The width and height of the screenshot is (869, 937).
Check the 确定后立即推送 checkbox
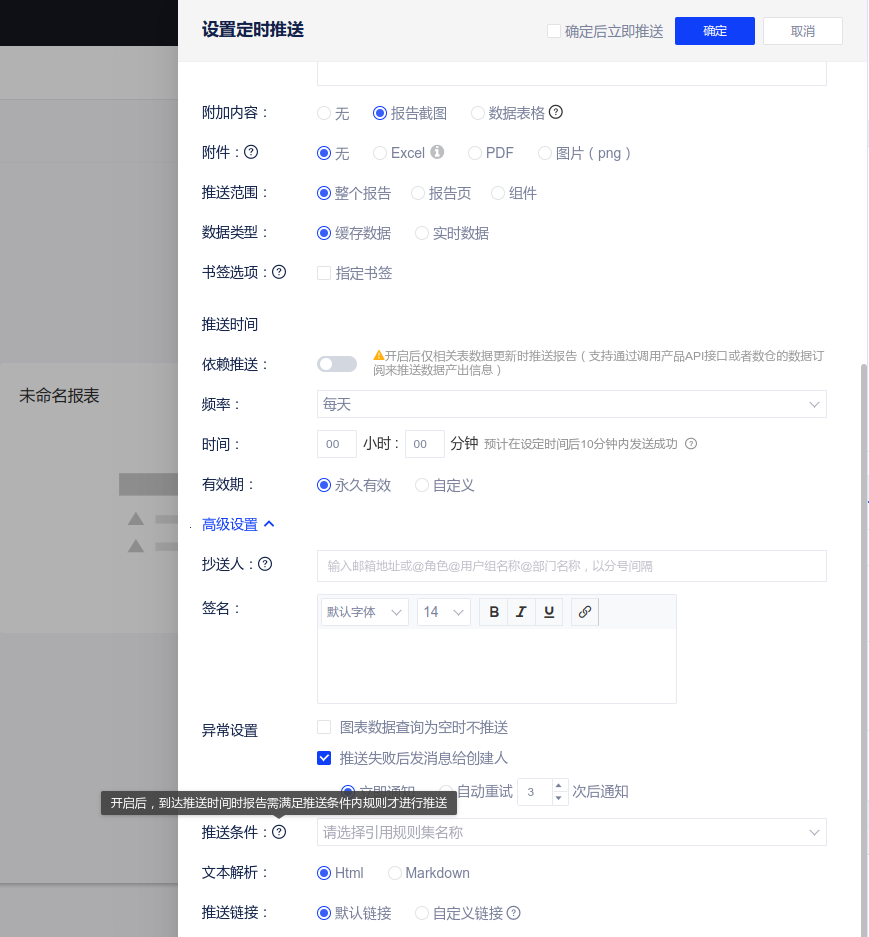(554, 31)
